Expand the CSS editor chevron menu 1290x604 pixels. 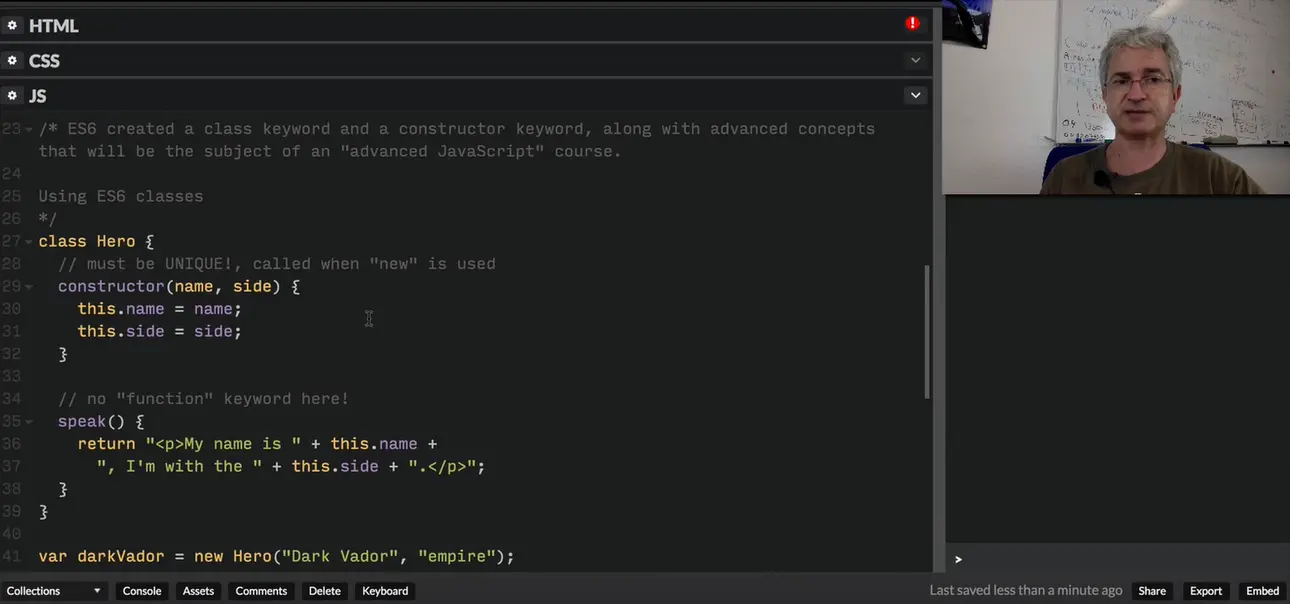[x=915, y=60]
